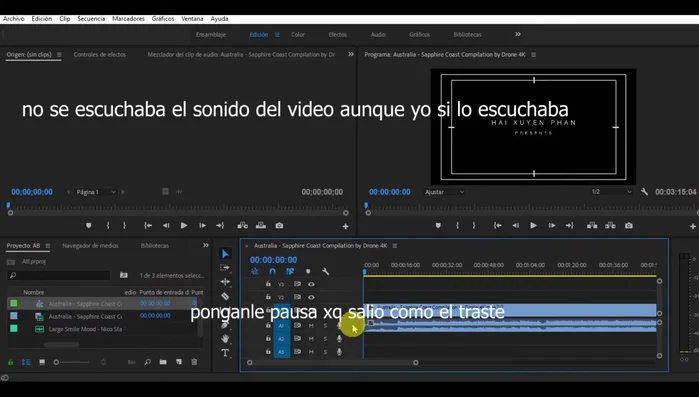Play the Program monitor sequence
Image resolution: width=699 pixels, height=397 pixels.
pos(533,225)
